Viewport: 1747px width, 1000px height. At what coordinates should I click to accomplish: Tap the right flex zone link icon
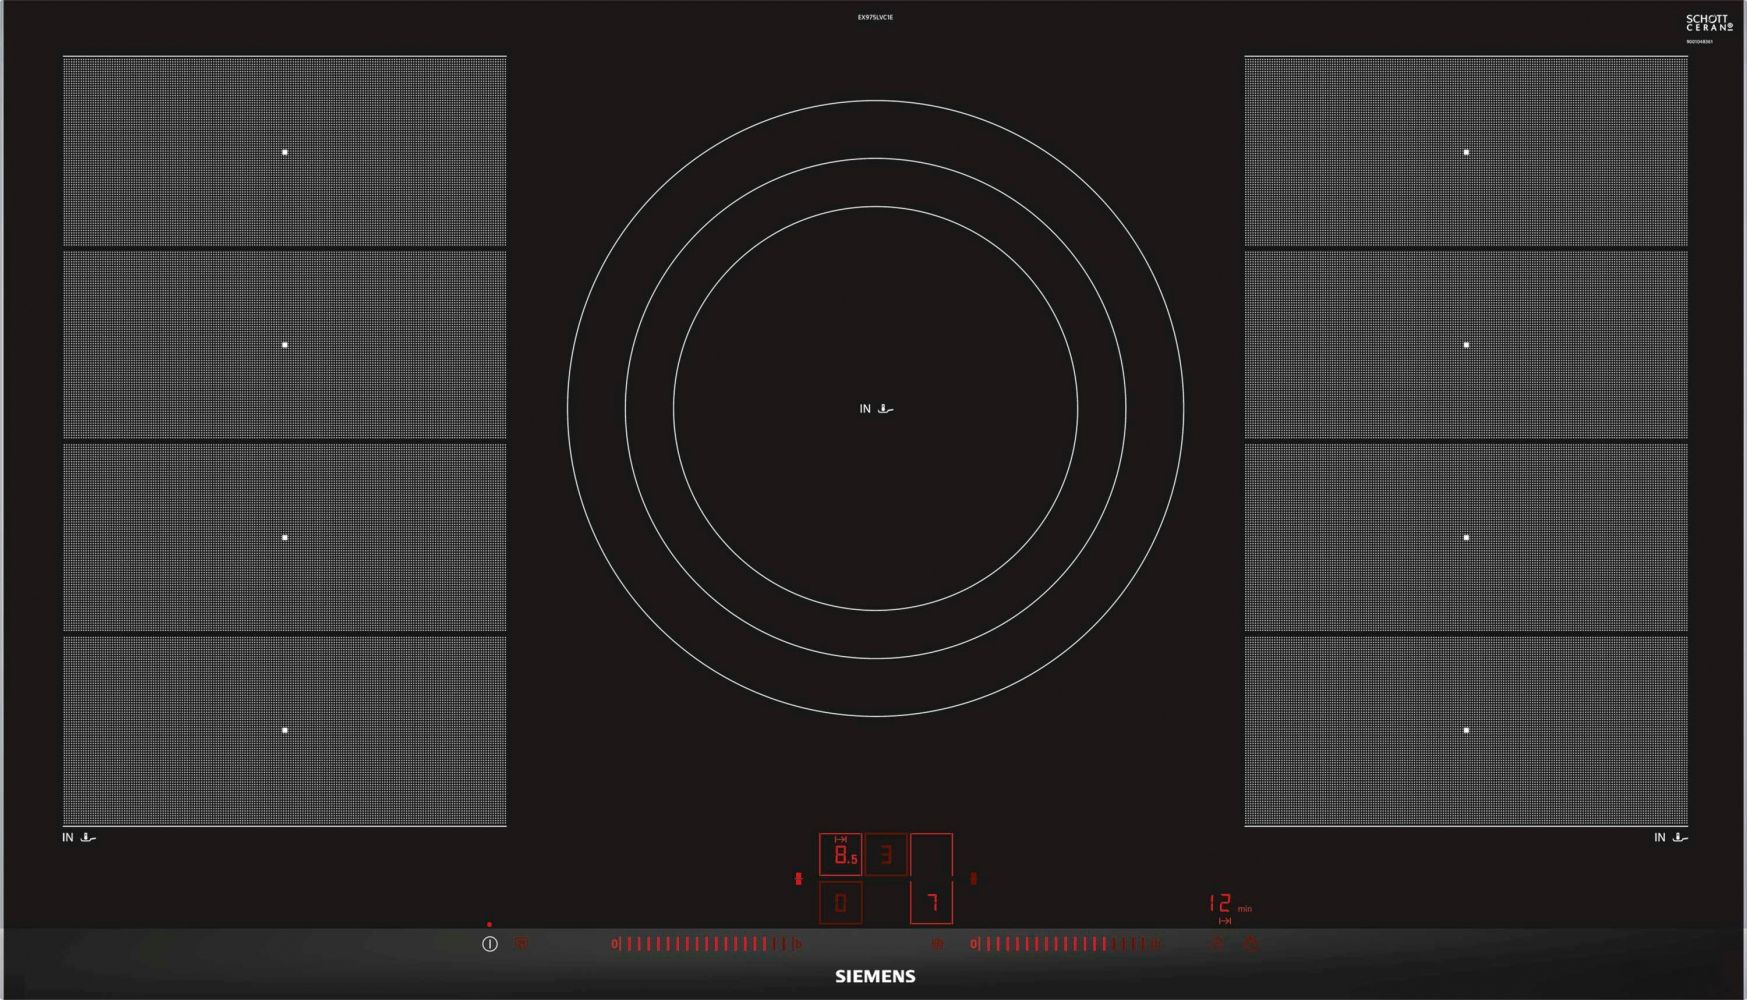coord(973,879)
